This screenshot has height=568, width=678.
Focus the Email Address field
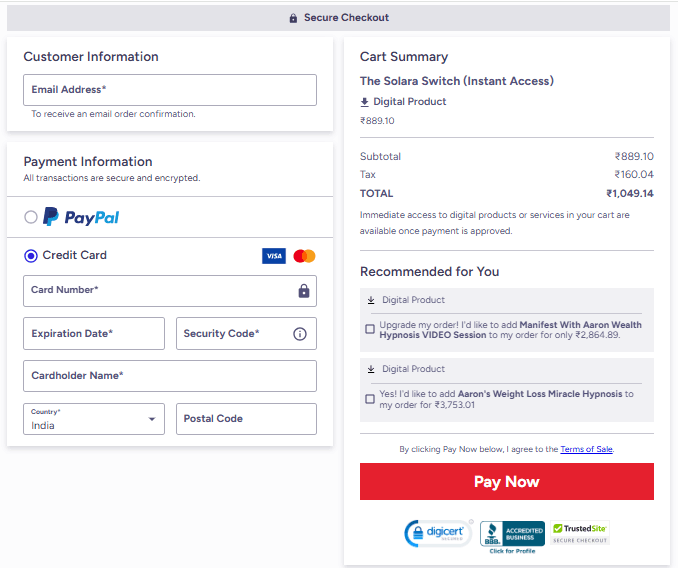[x=170, y=90]
